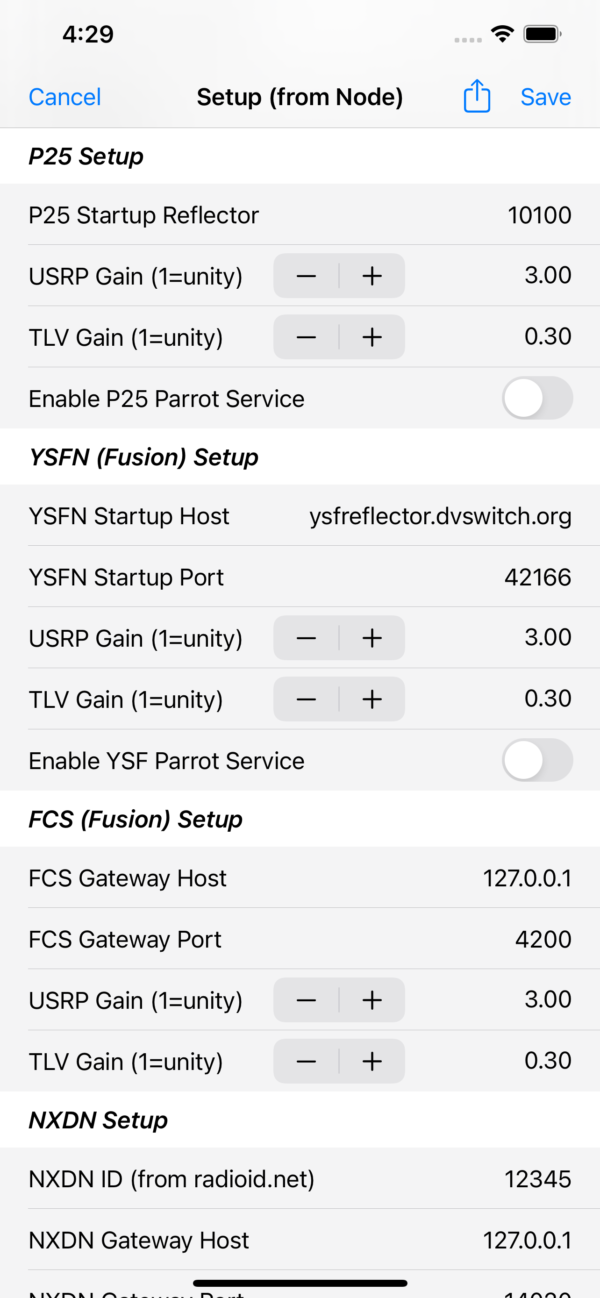Increase YSFN USRP Gain with plus
The width and height of the screenshot is (600, 1298).
372,638
